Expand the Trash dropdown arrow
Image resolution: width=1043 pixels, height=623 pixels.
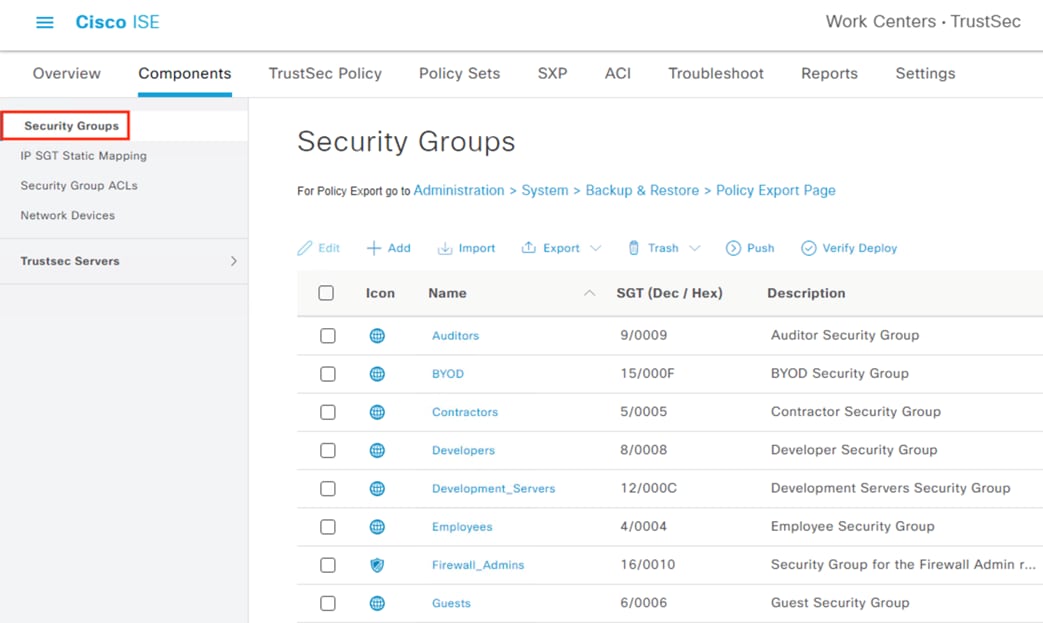tap(695, 248)
